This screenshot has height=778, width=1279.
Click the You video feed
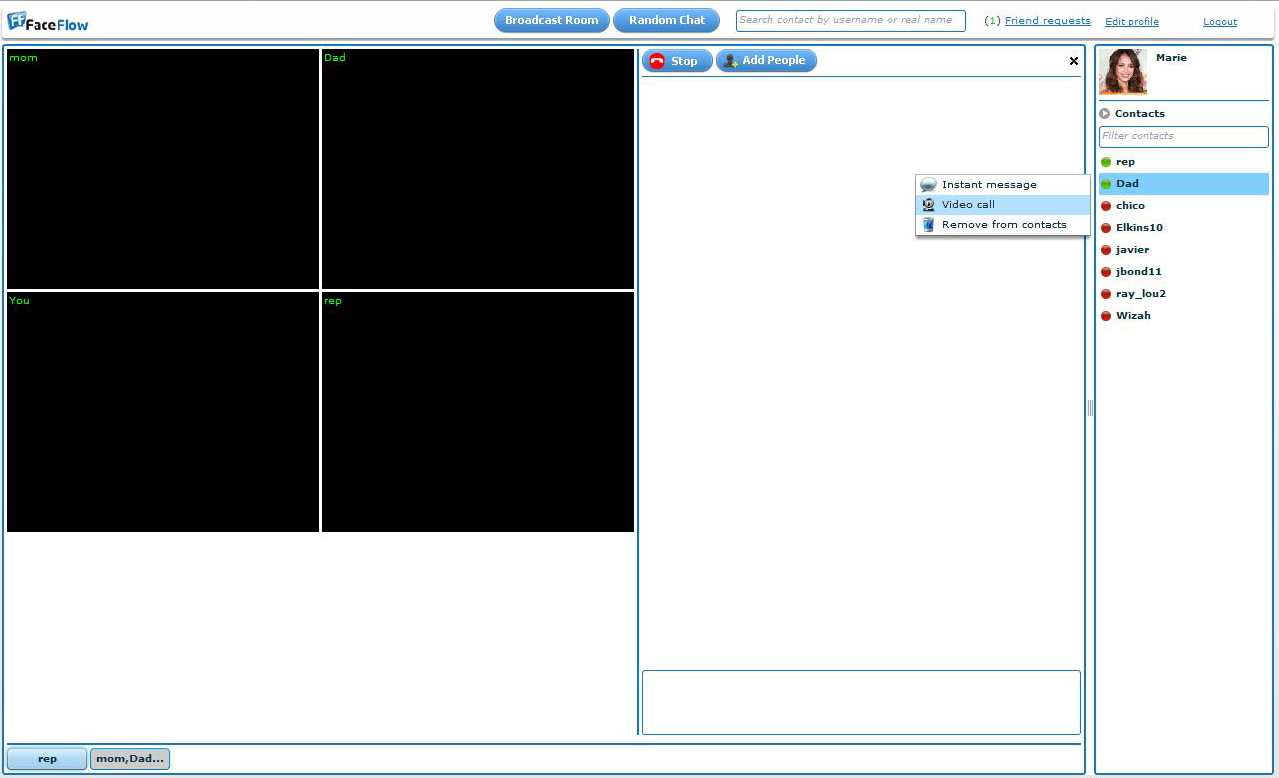163,412
